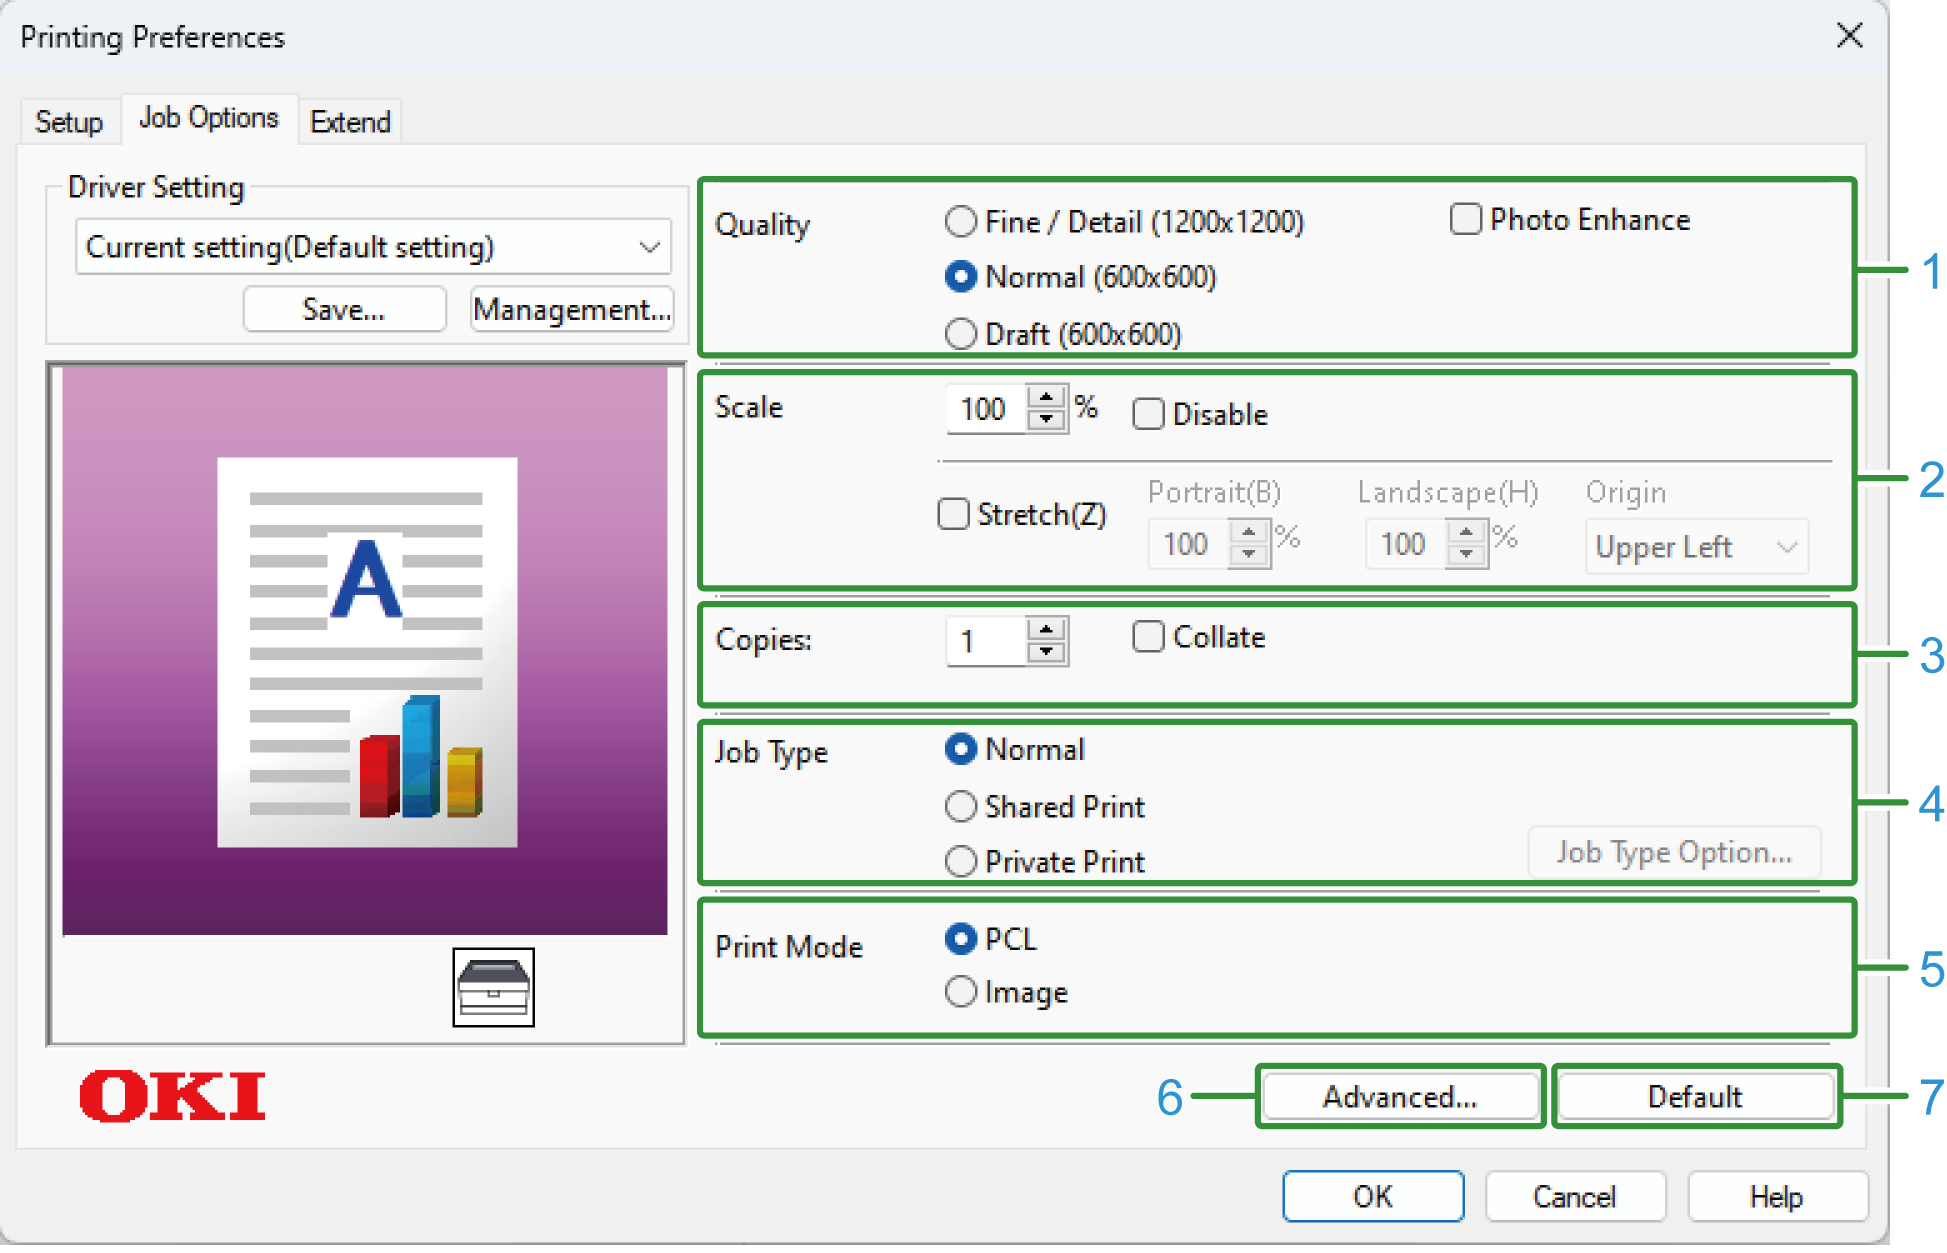Click the document preview thumbnail
1947x1253 pixels.
tap(366, 652)
